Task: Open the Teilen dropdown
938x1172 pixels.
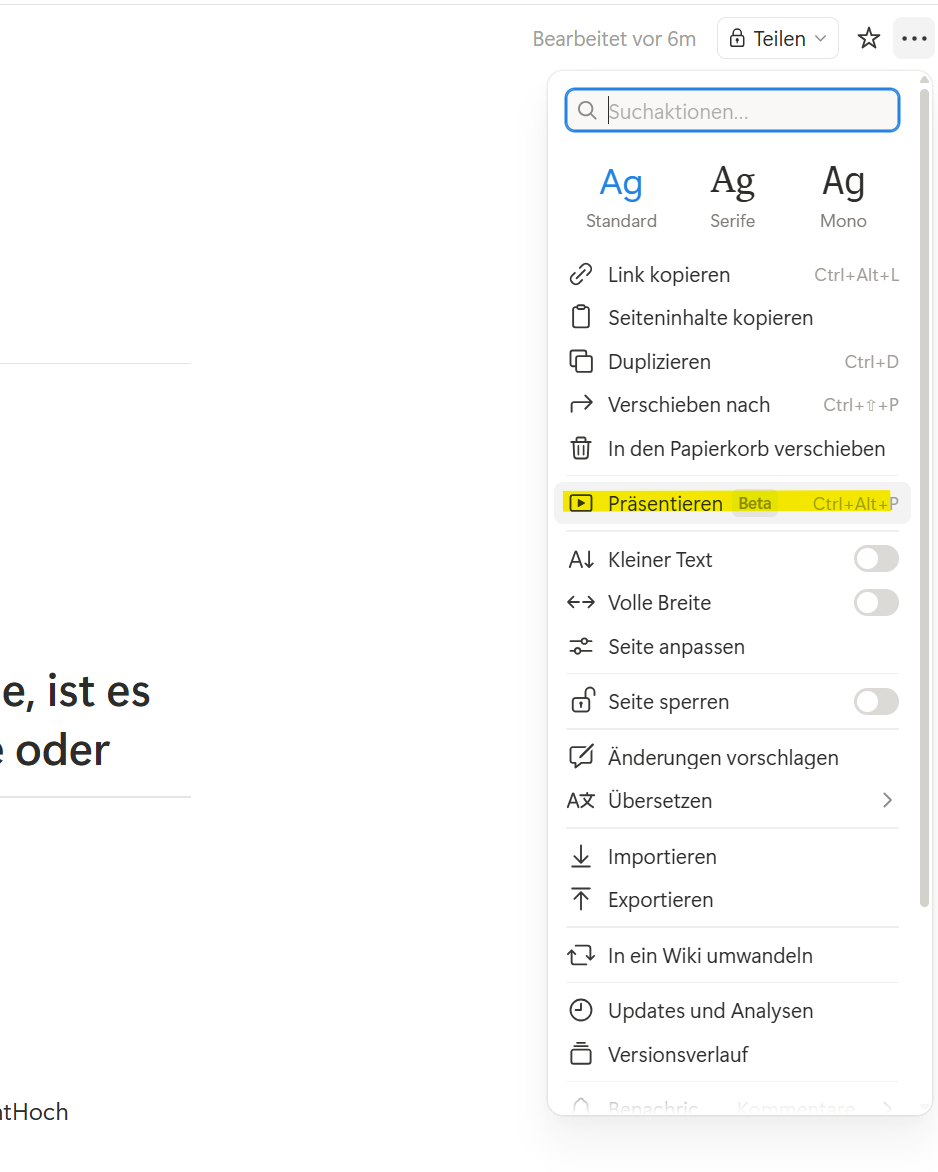Action: 778,38
